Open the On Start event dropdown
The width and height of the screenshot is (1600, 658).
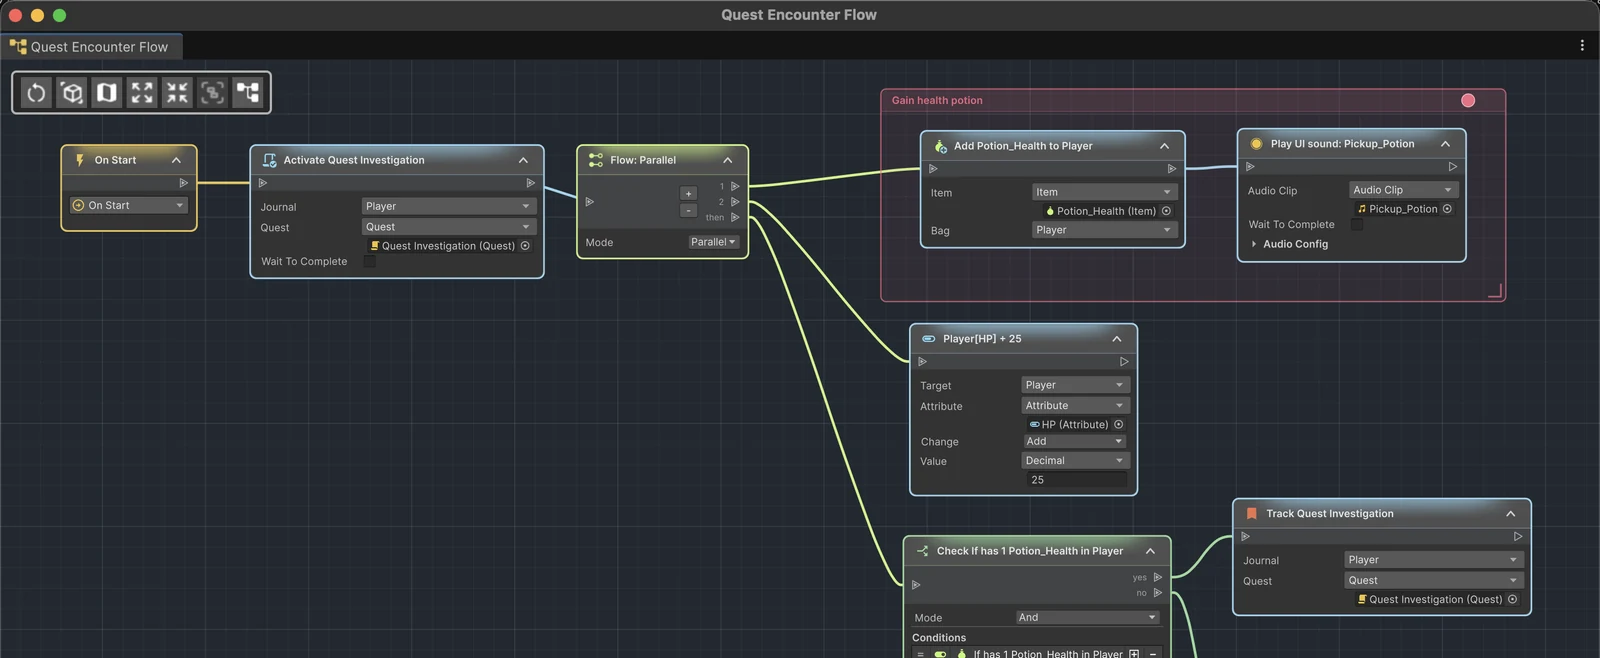coord(128,205)
